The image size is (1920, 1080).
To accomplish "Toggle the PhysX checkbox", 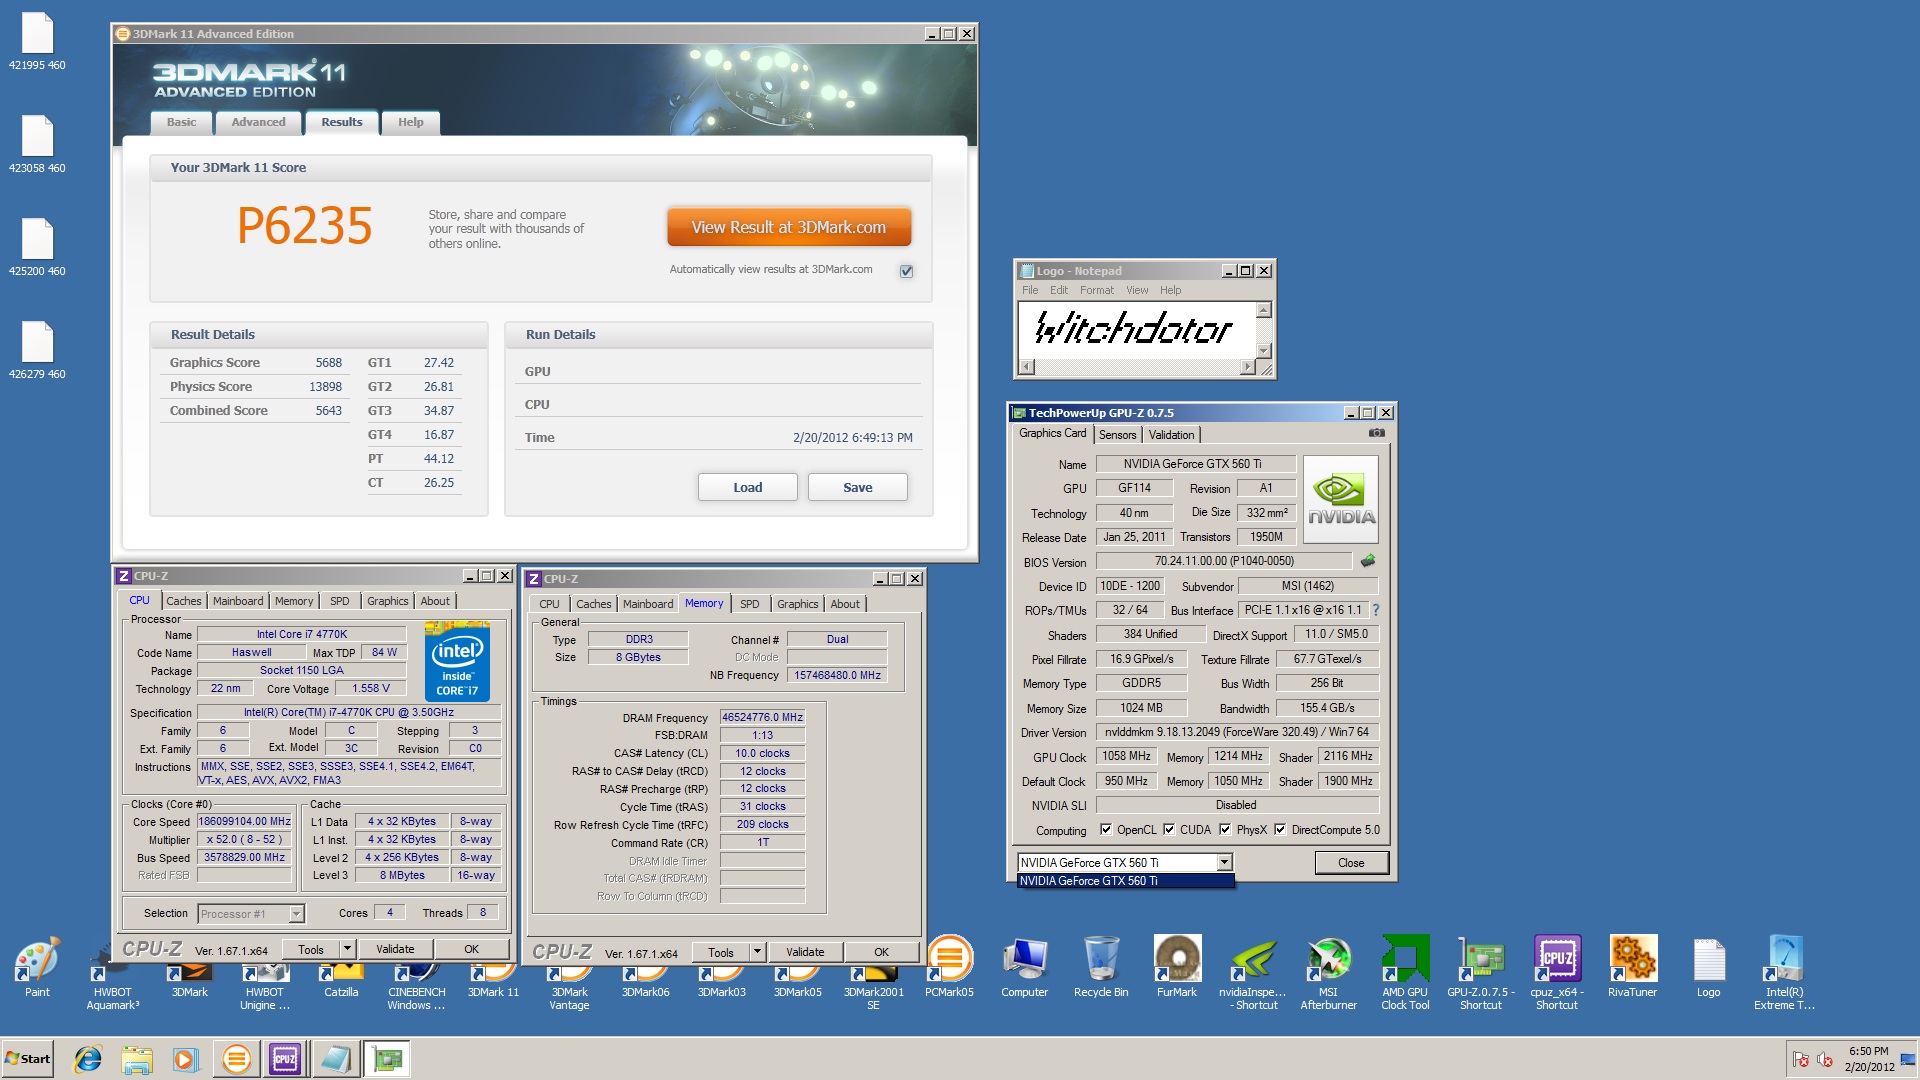I will click(1225, 830).
